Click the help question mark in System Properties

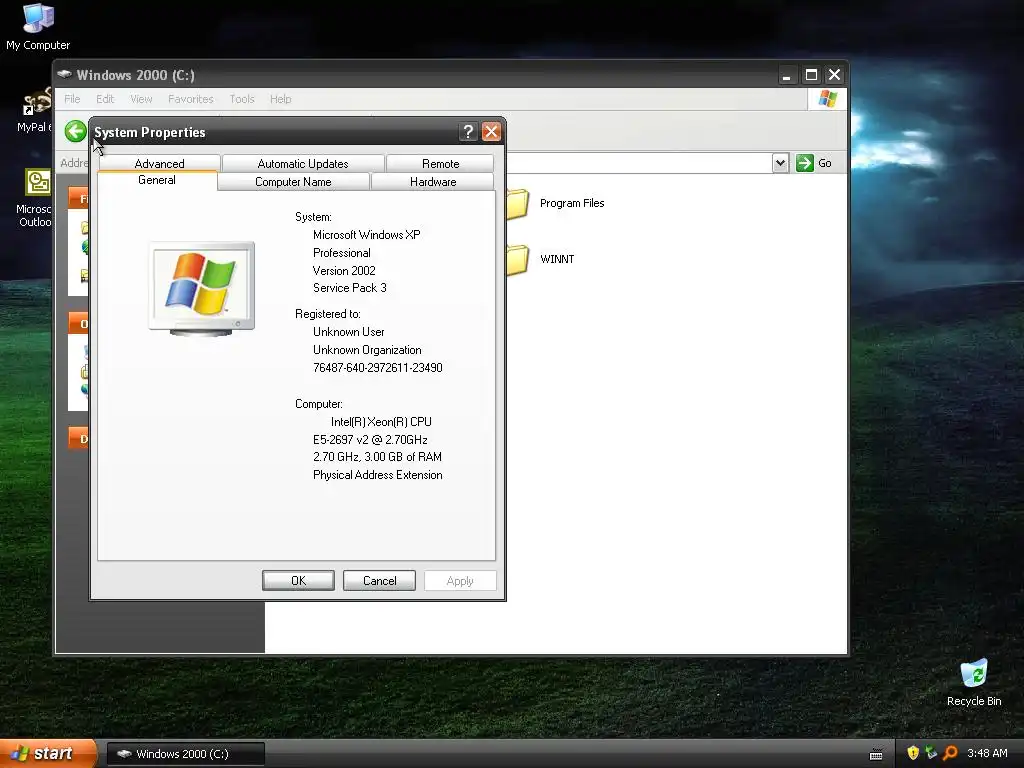pyautogui.click(x=468, y=132)
